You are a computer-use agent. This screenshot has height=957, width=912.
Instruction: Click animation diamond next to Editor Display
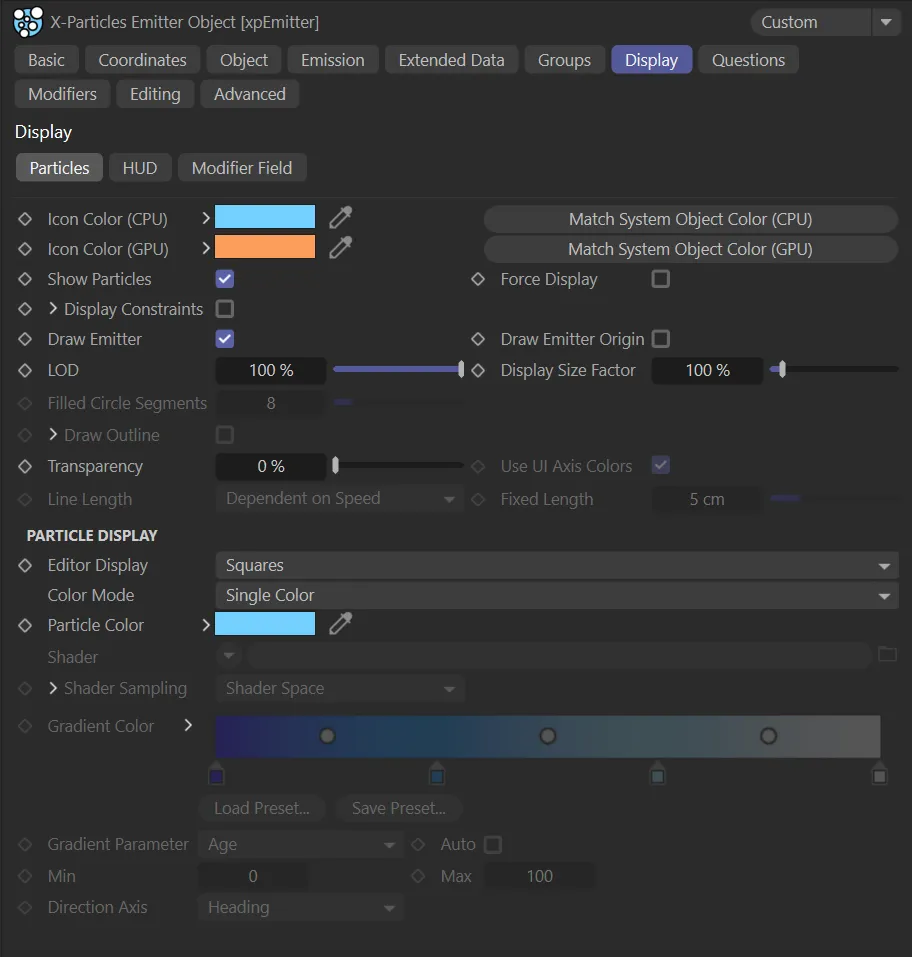26,565
